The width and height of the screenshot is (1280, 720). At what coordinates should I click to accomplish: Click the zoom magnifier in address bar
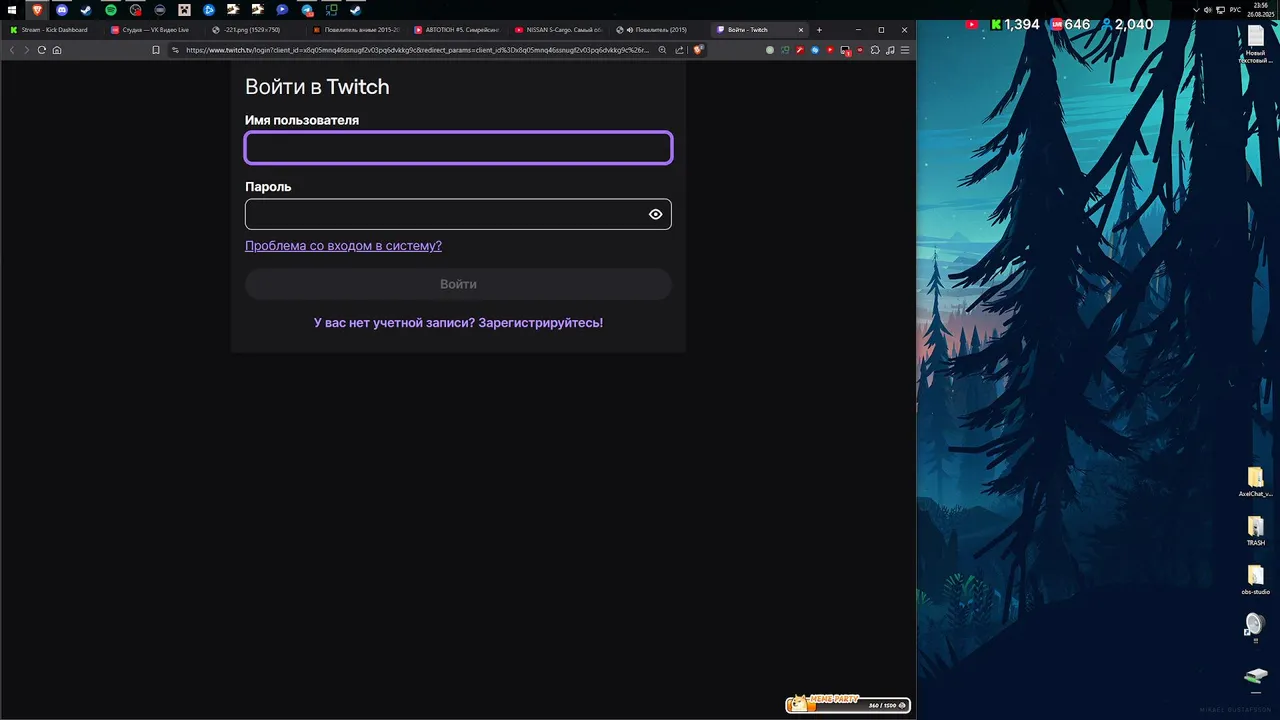click(662, 50)
